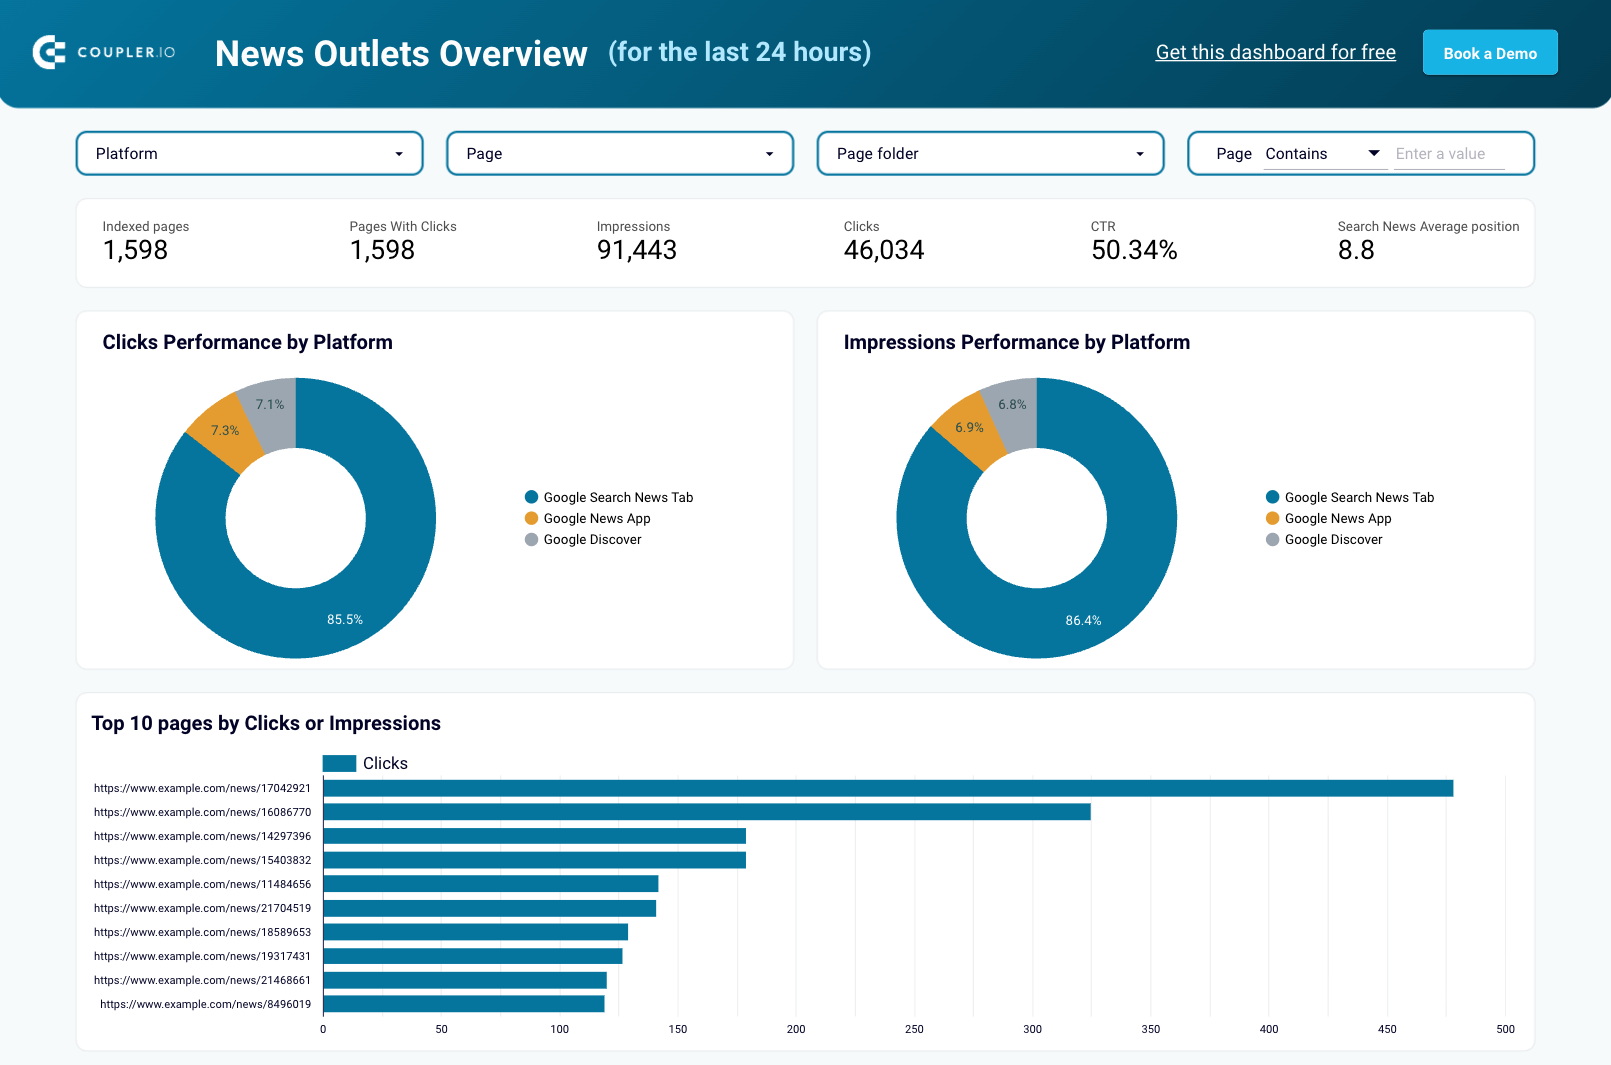The height and width of the screenshot is (1065, 1611).
Task: Click Google Discover gray dot in impressions legend
Action: [1272, 539]
